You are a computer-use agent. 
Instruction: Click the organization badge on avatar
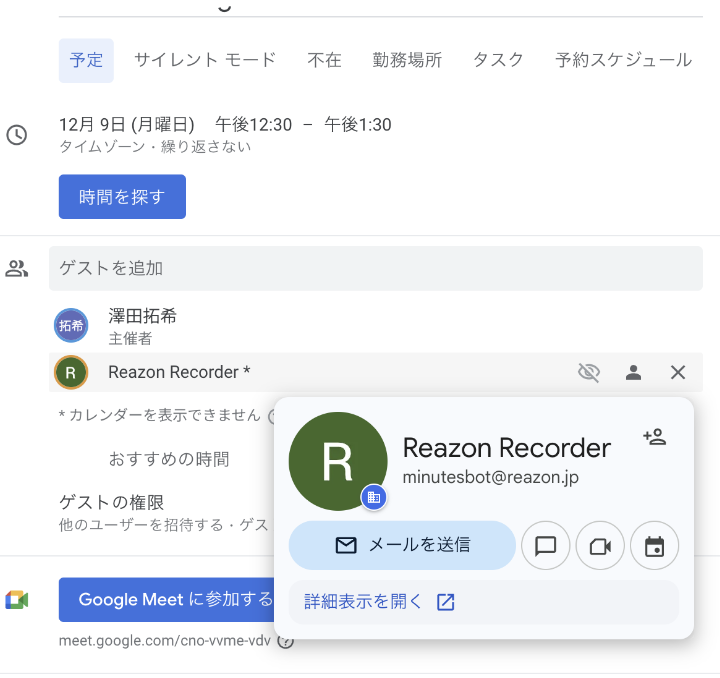point(374,497)
